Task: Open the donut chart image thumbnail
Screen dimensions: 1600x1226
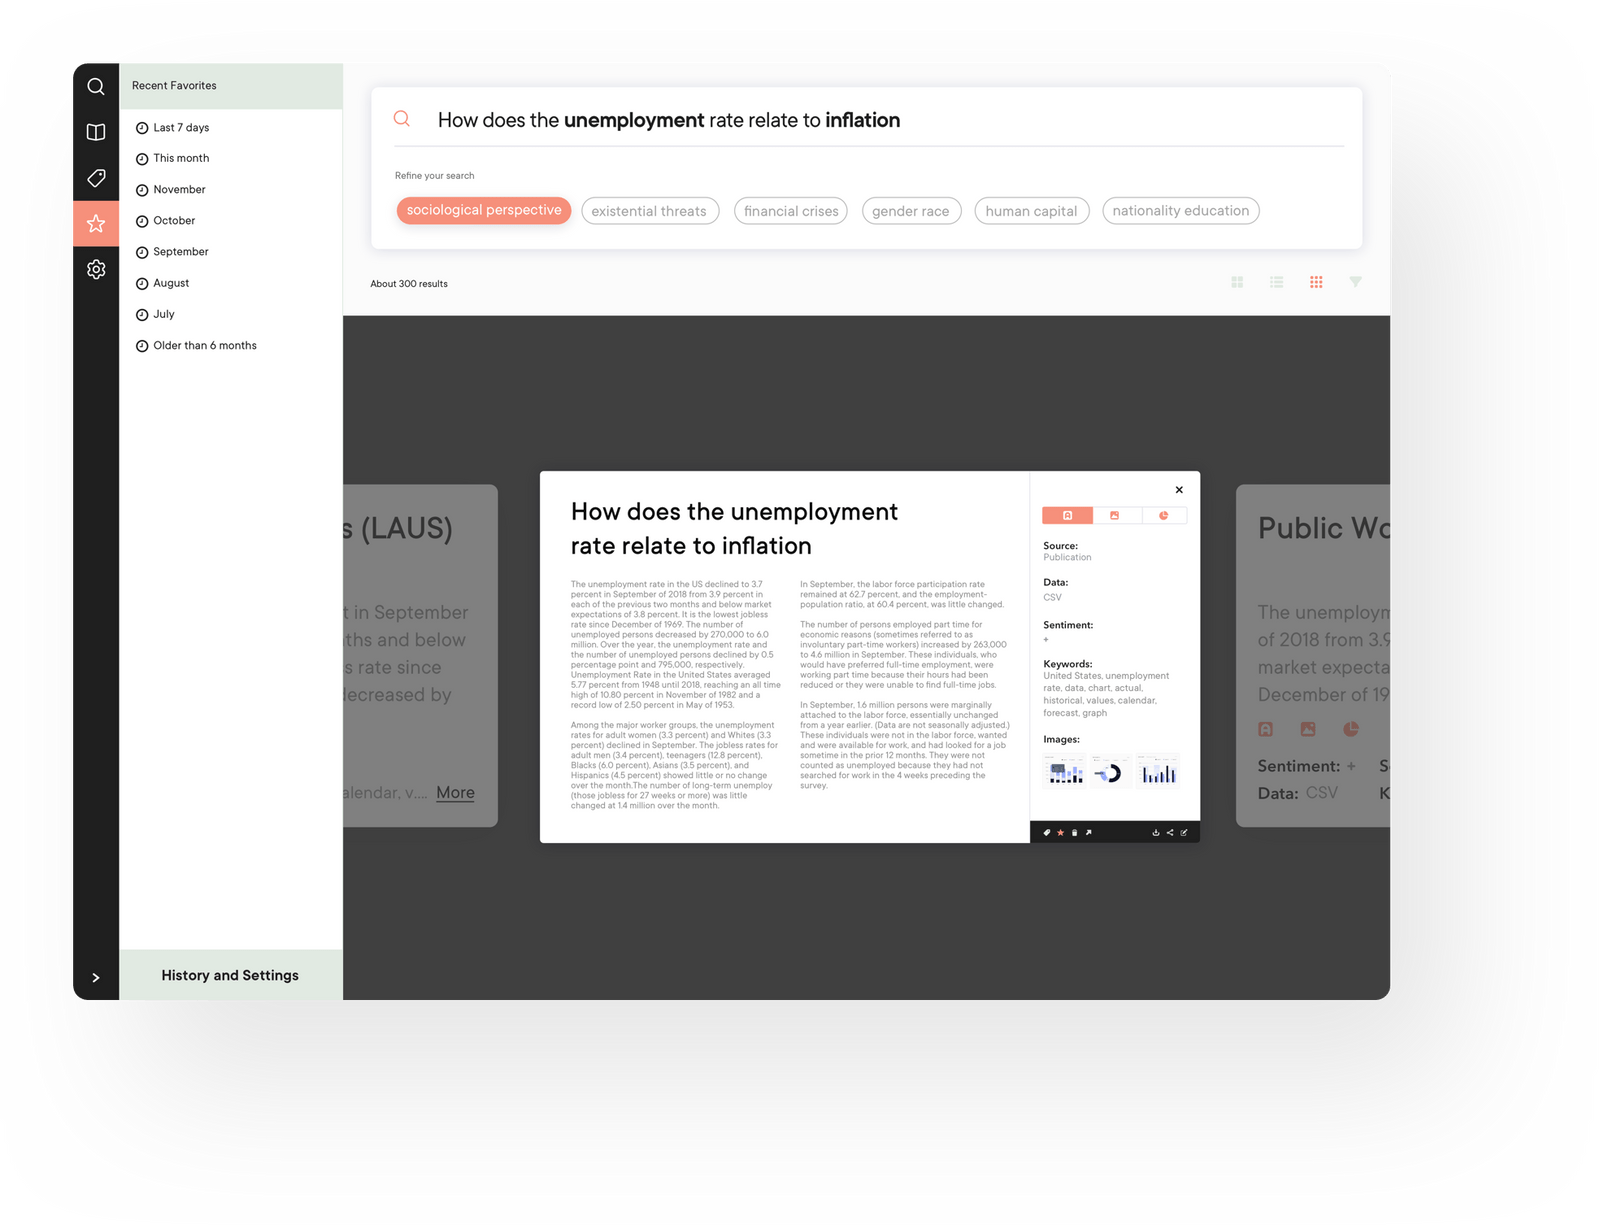Action: tap(1109, 772)
